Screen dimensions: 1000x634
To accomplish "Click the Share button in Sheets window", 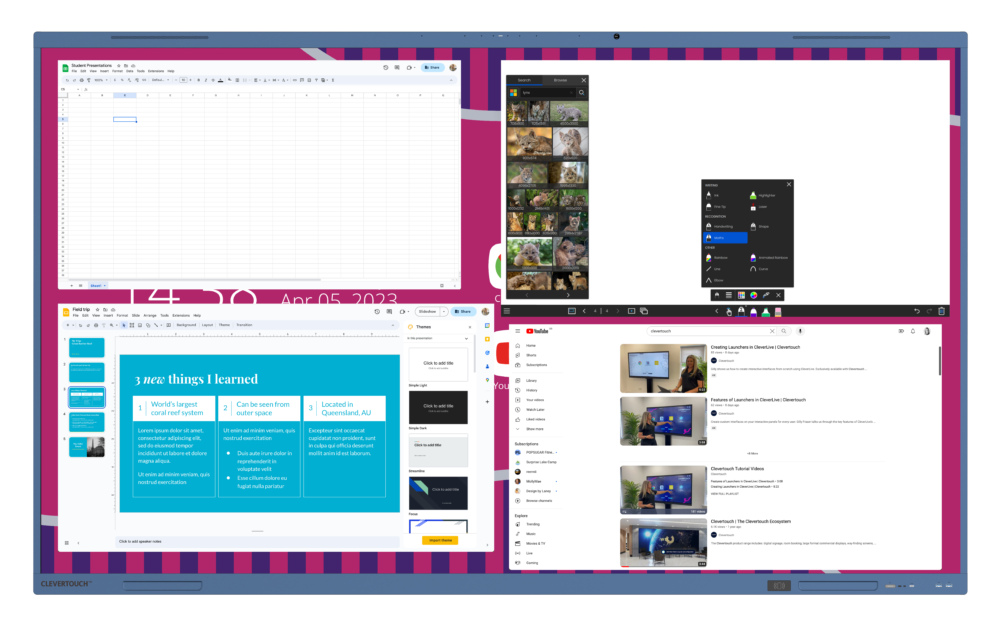I will pyautogui.click(x=433, y=67).
